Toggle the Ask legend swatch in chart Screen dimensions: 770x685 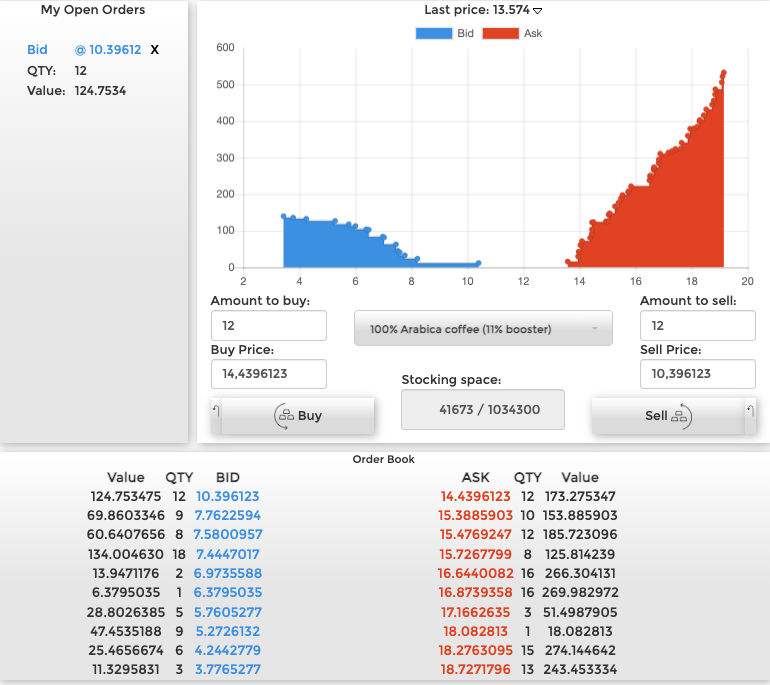click(500, 33)
